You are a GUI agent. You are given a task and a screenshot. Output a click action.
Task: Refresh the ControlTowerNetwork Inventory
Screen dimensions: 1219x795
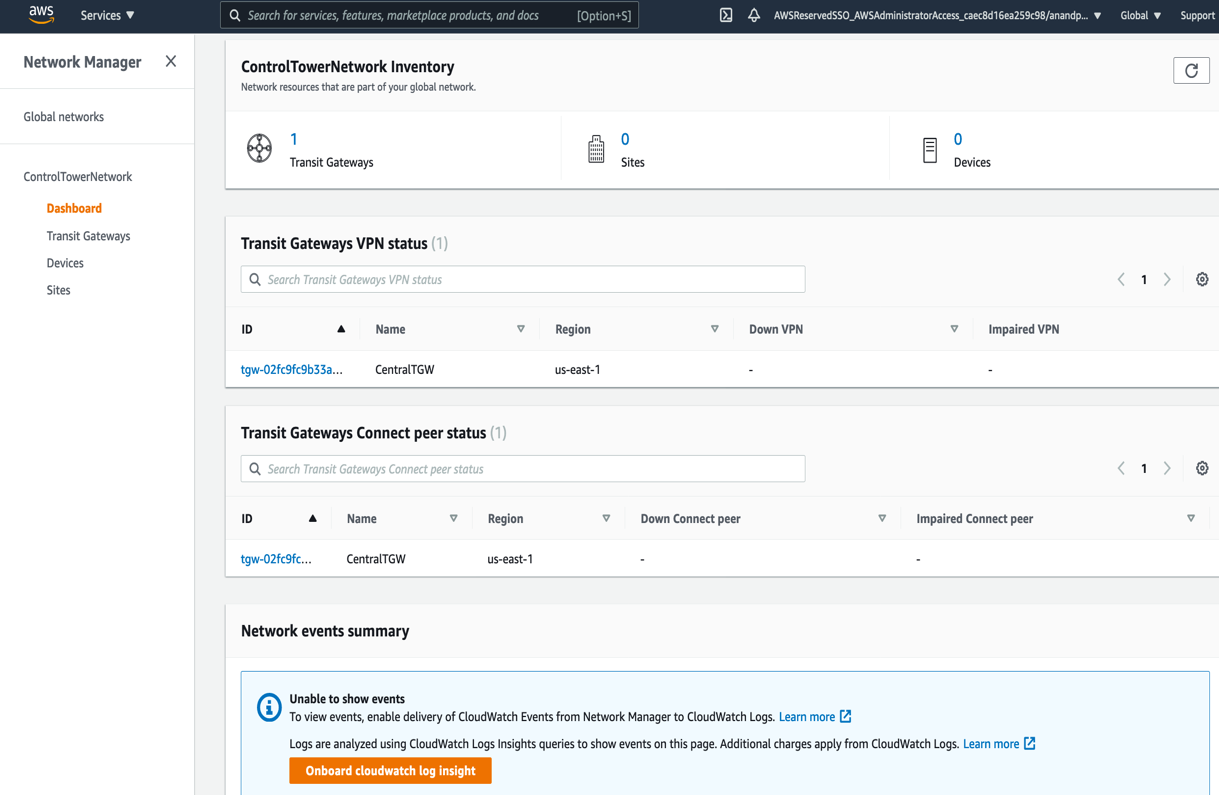[1191, 70]
